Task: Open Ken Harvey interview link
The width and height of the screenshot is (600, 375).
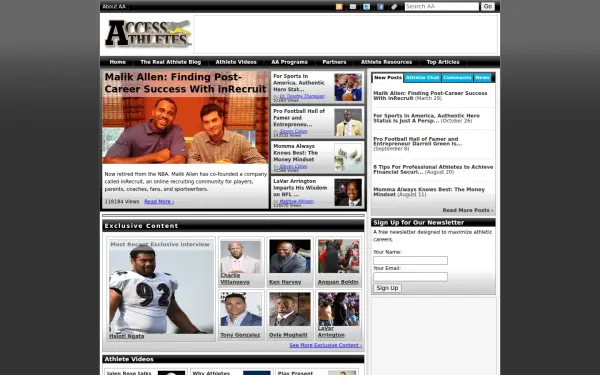Action: pos(285,282)
